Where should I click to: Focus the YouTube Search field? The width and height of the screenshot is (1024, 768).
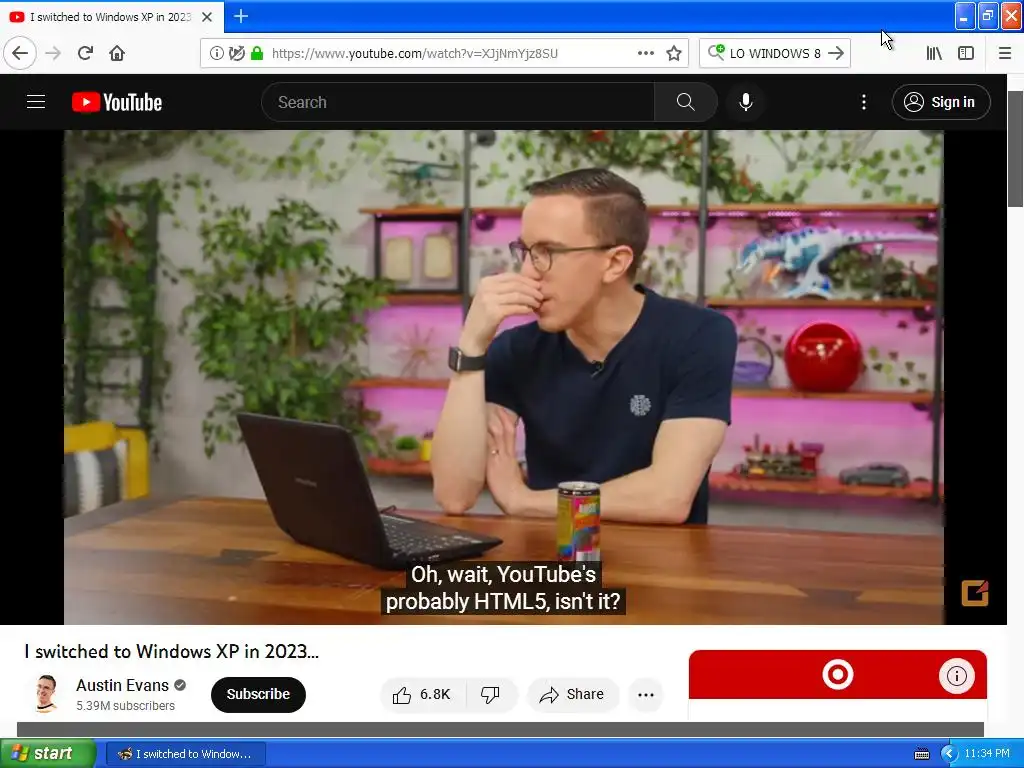457,102
